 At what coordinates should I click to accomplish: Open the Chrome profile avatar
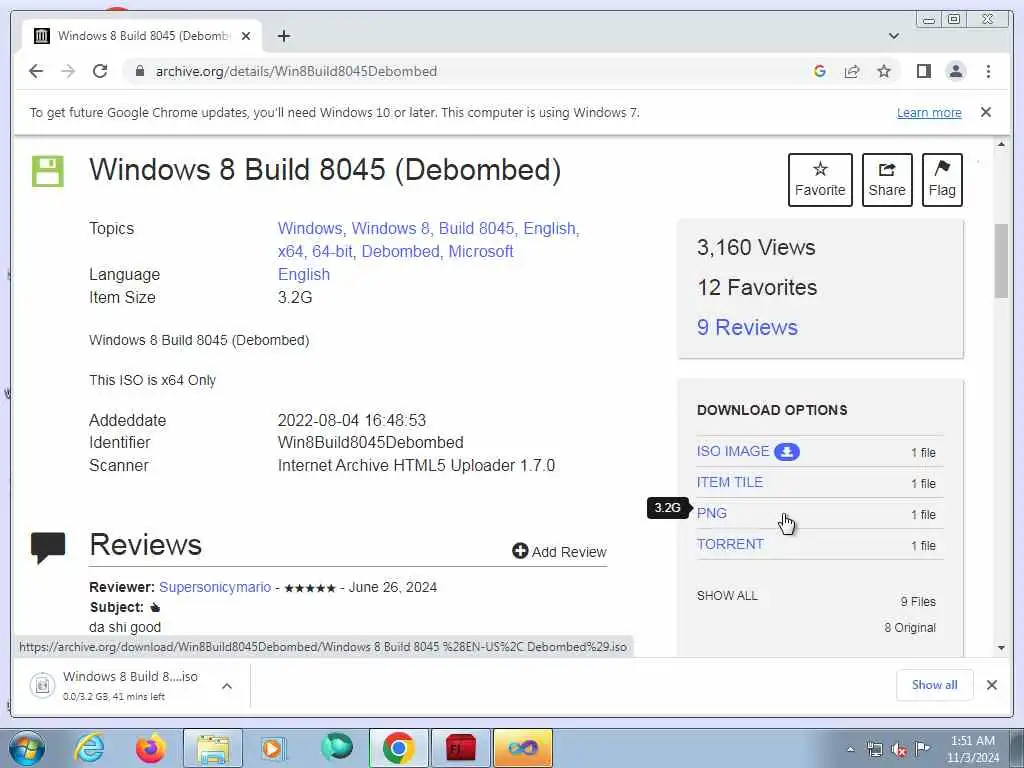(955, 71)
